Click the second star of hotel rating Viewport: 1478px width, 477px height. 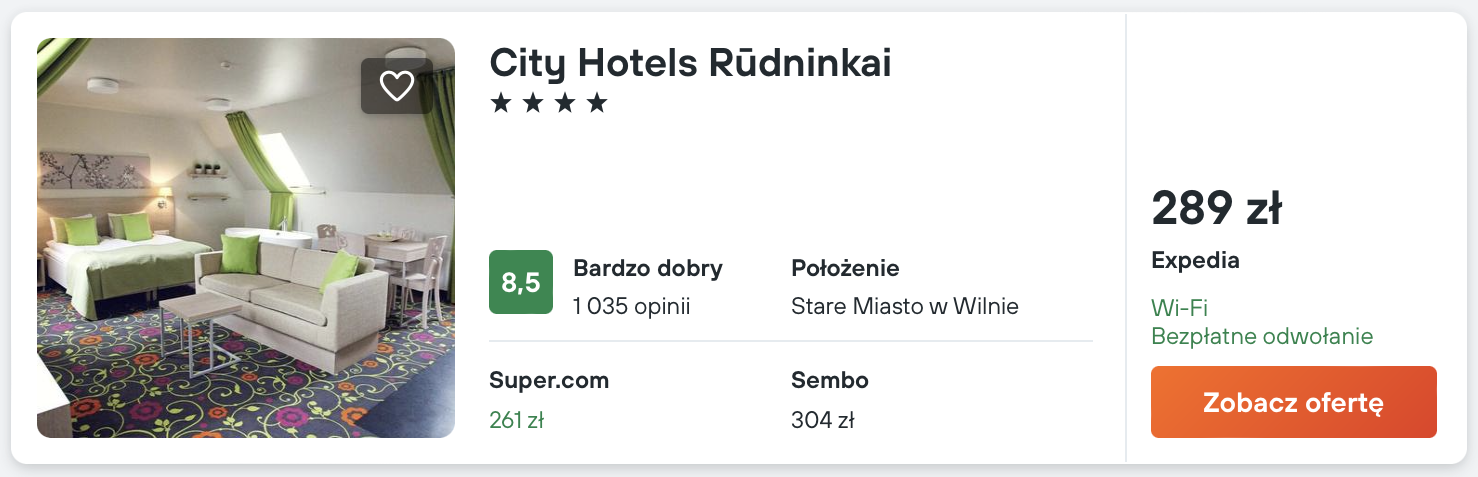coord(532,103)
